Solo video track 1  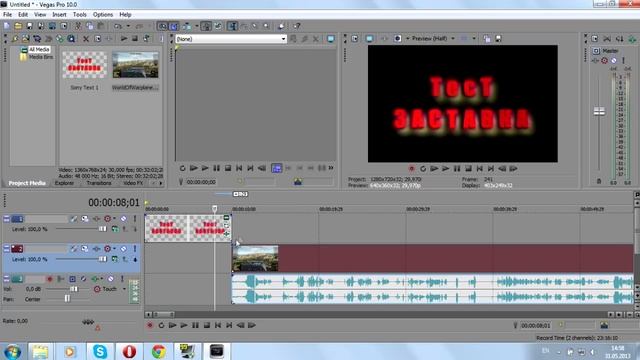(x=135, y=219)
